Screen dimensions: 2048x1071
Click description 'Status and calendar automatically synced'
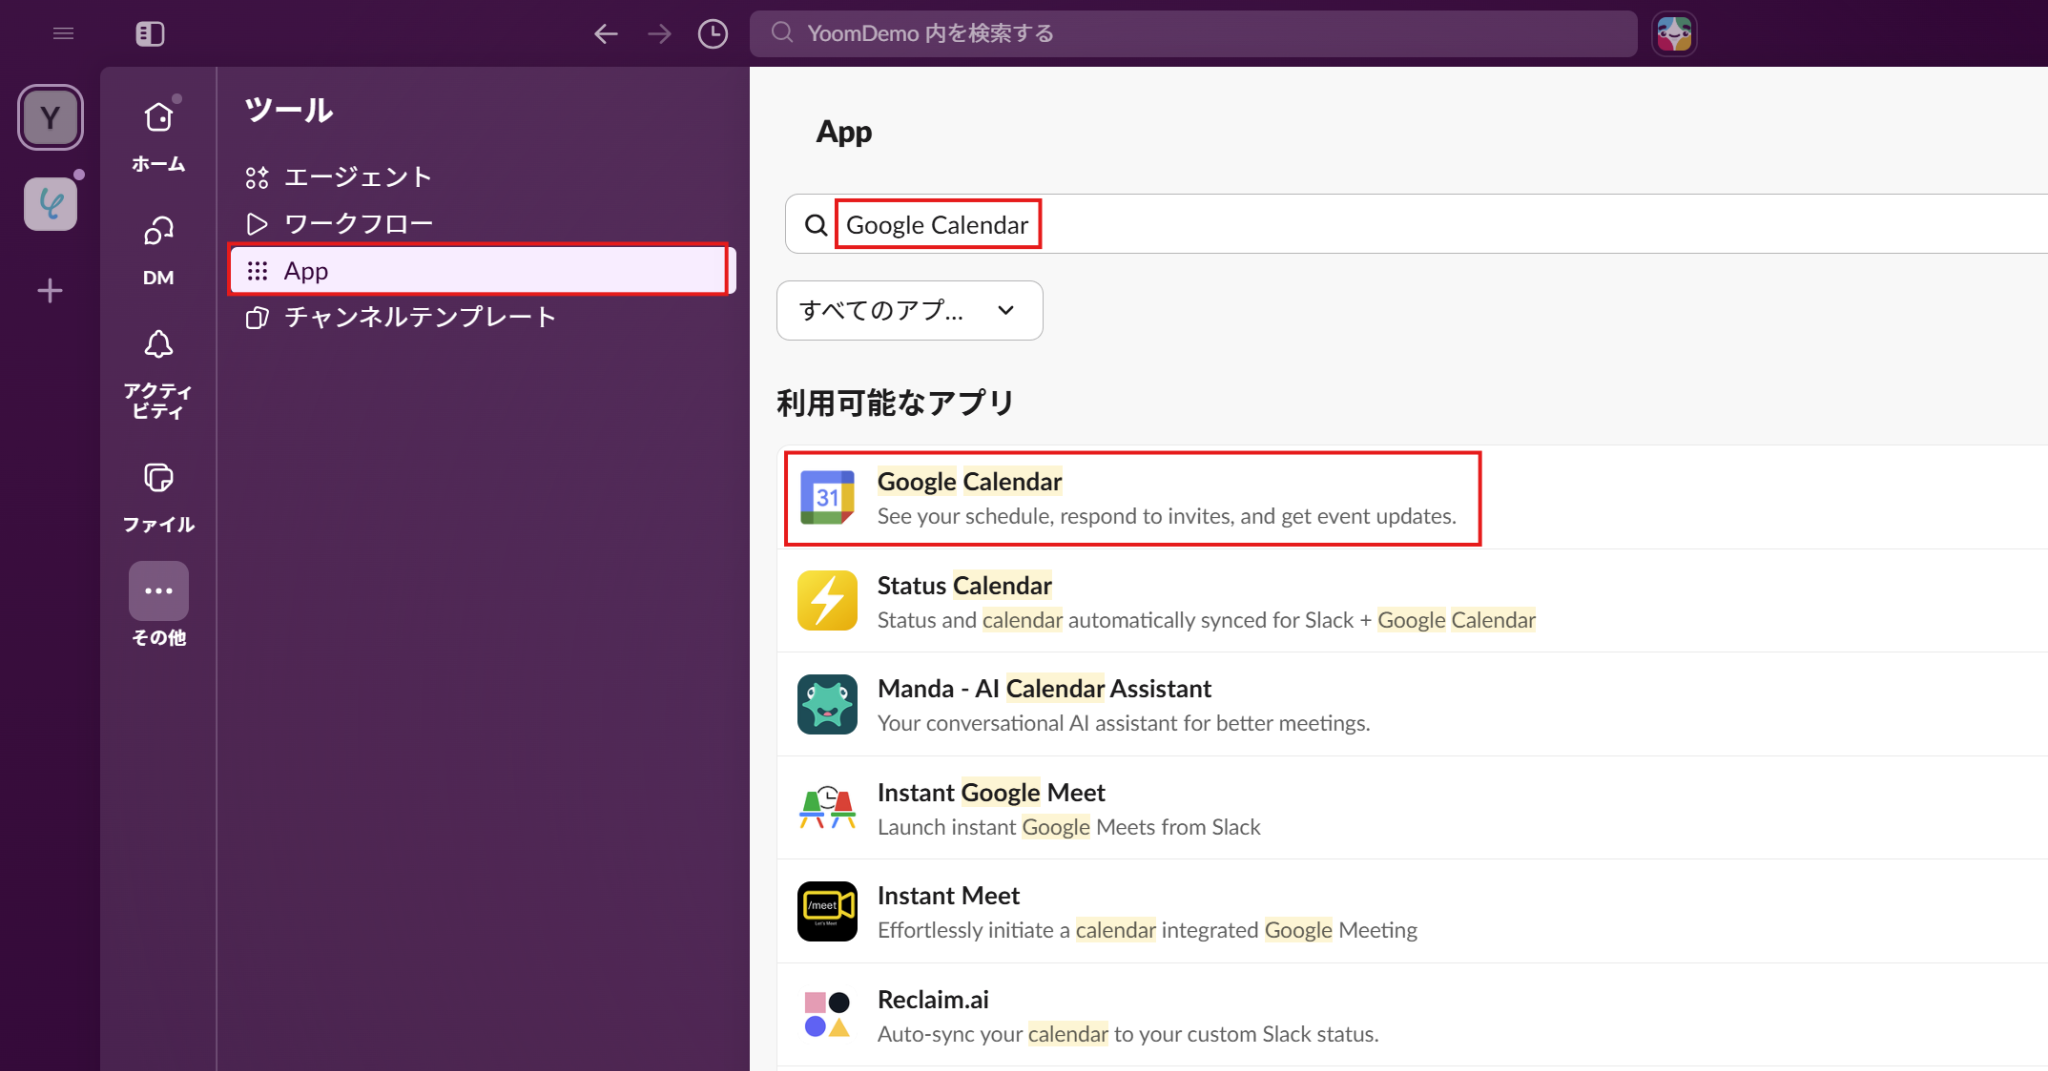(1206, 621)
